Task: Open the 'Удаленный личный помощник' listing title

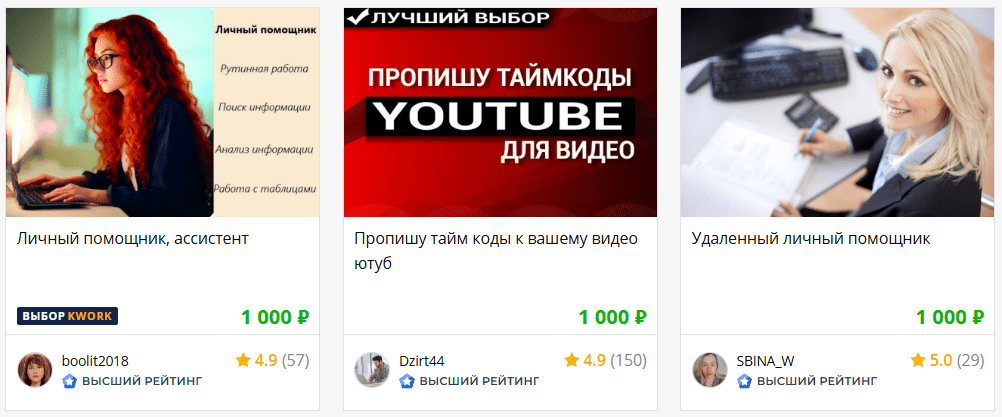Action: point(811,239)
